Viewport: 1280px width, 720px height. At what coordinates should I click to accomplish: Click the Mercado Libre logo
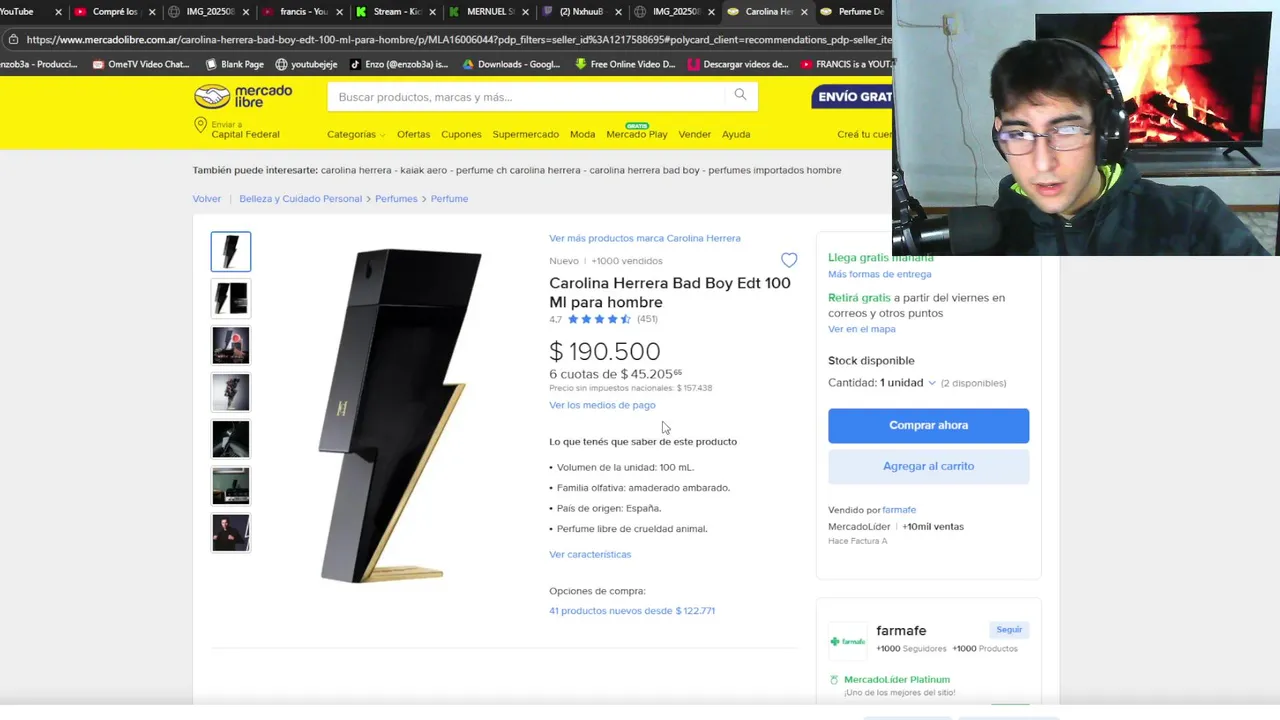coord(243,96)
